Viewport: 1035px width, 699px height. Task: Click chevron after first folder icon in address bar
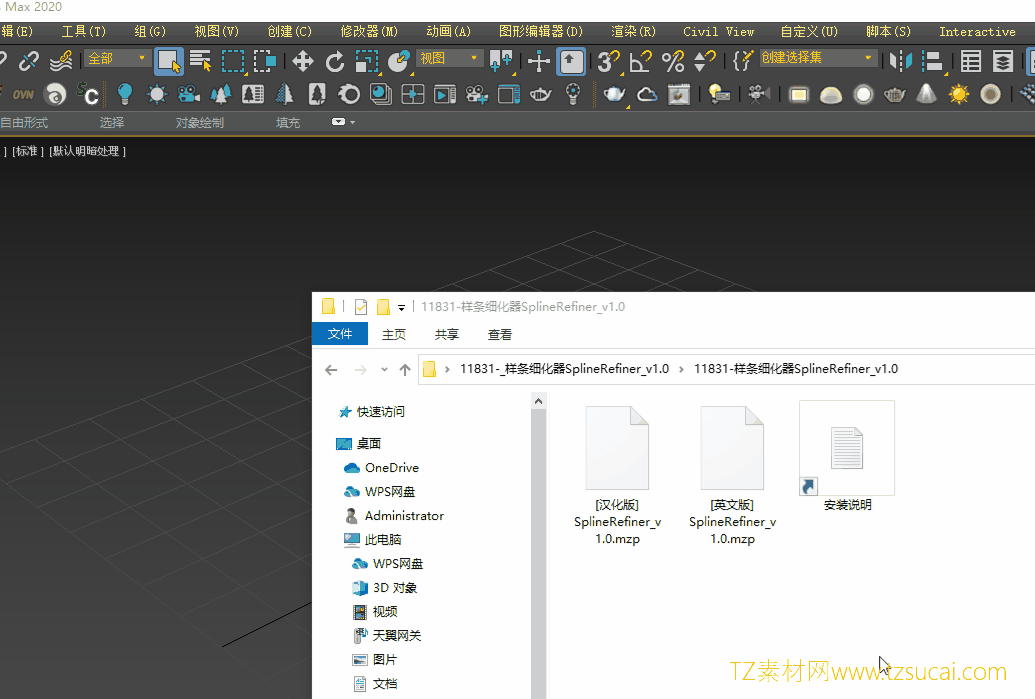pyautogui.click(x=448, y=369)
